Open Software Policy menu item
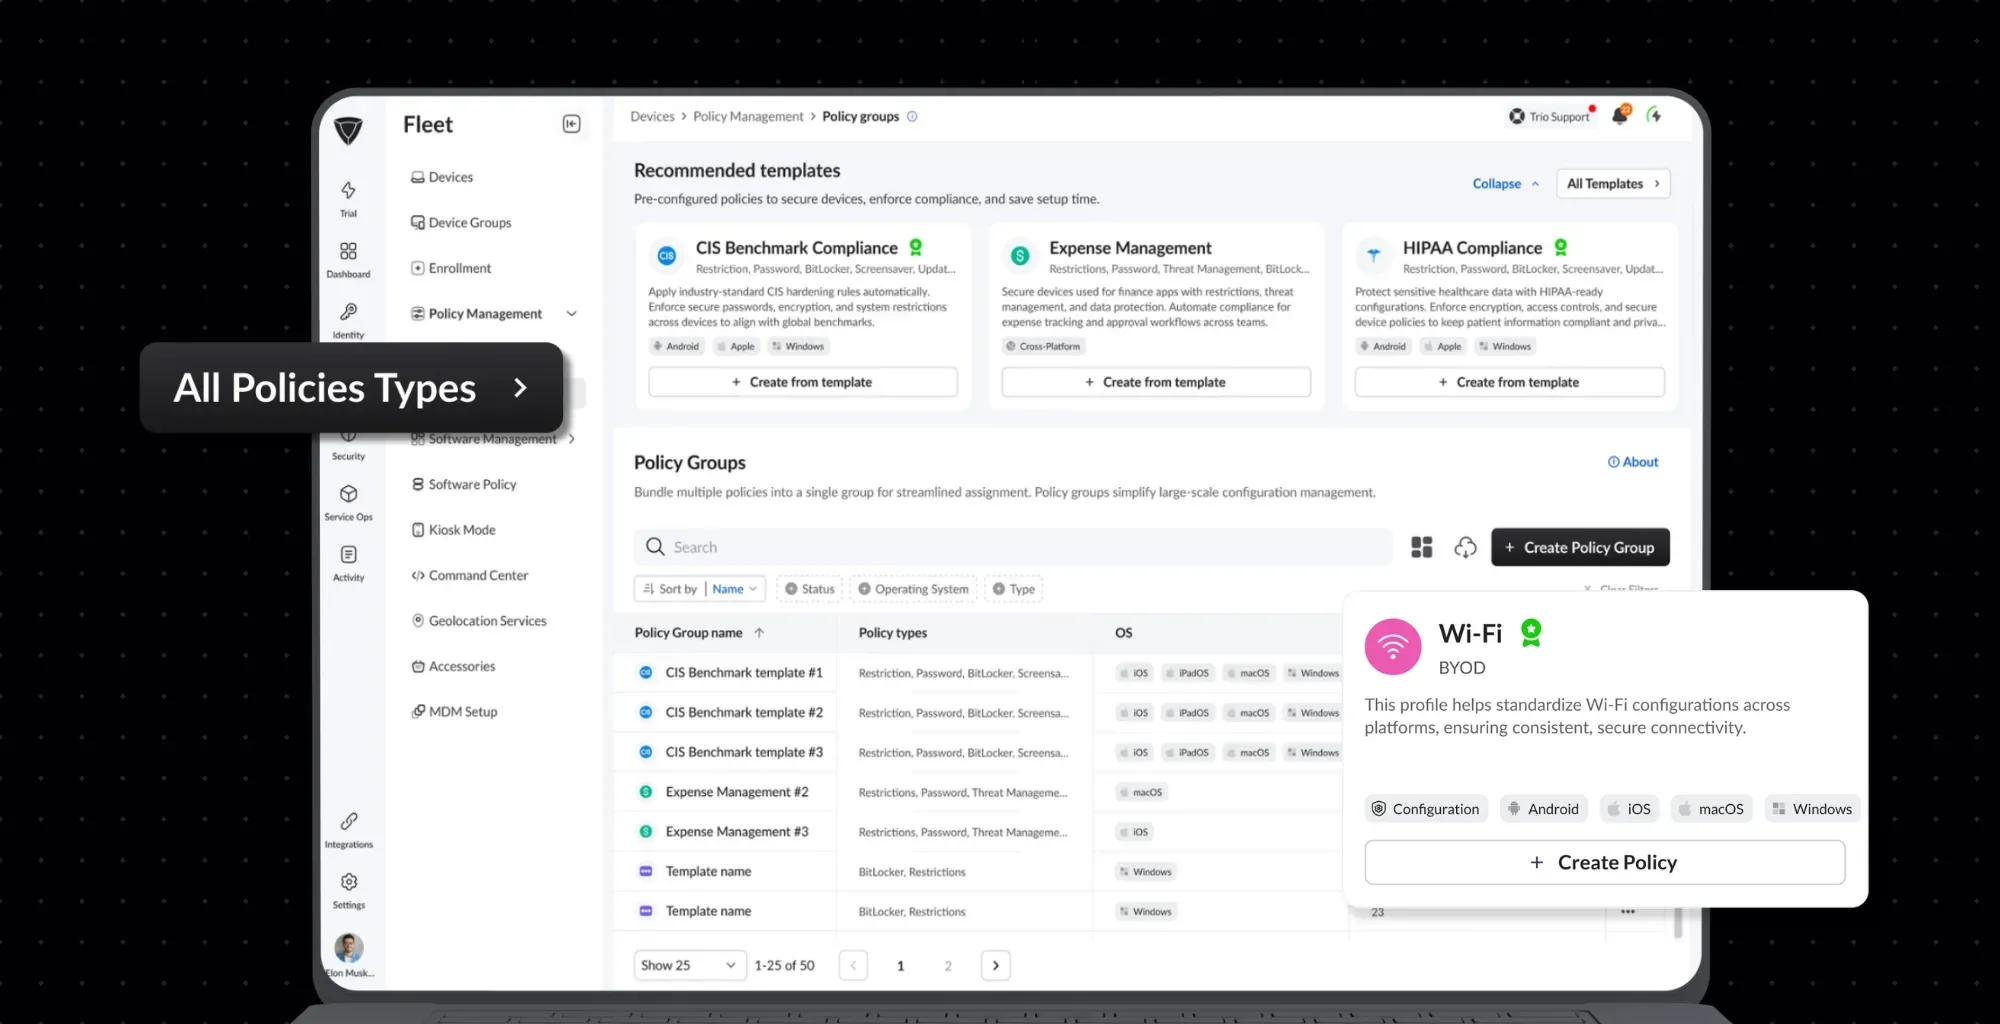 coord(464,484)
